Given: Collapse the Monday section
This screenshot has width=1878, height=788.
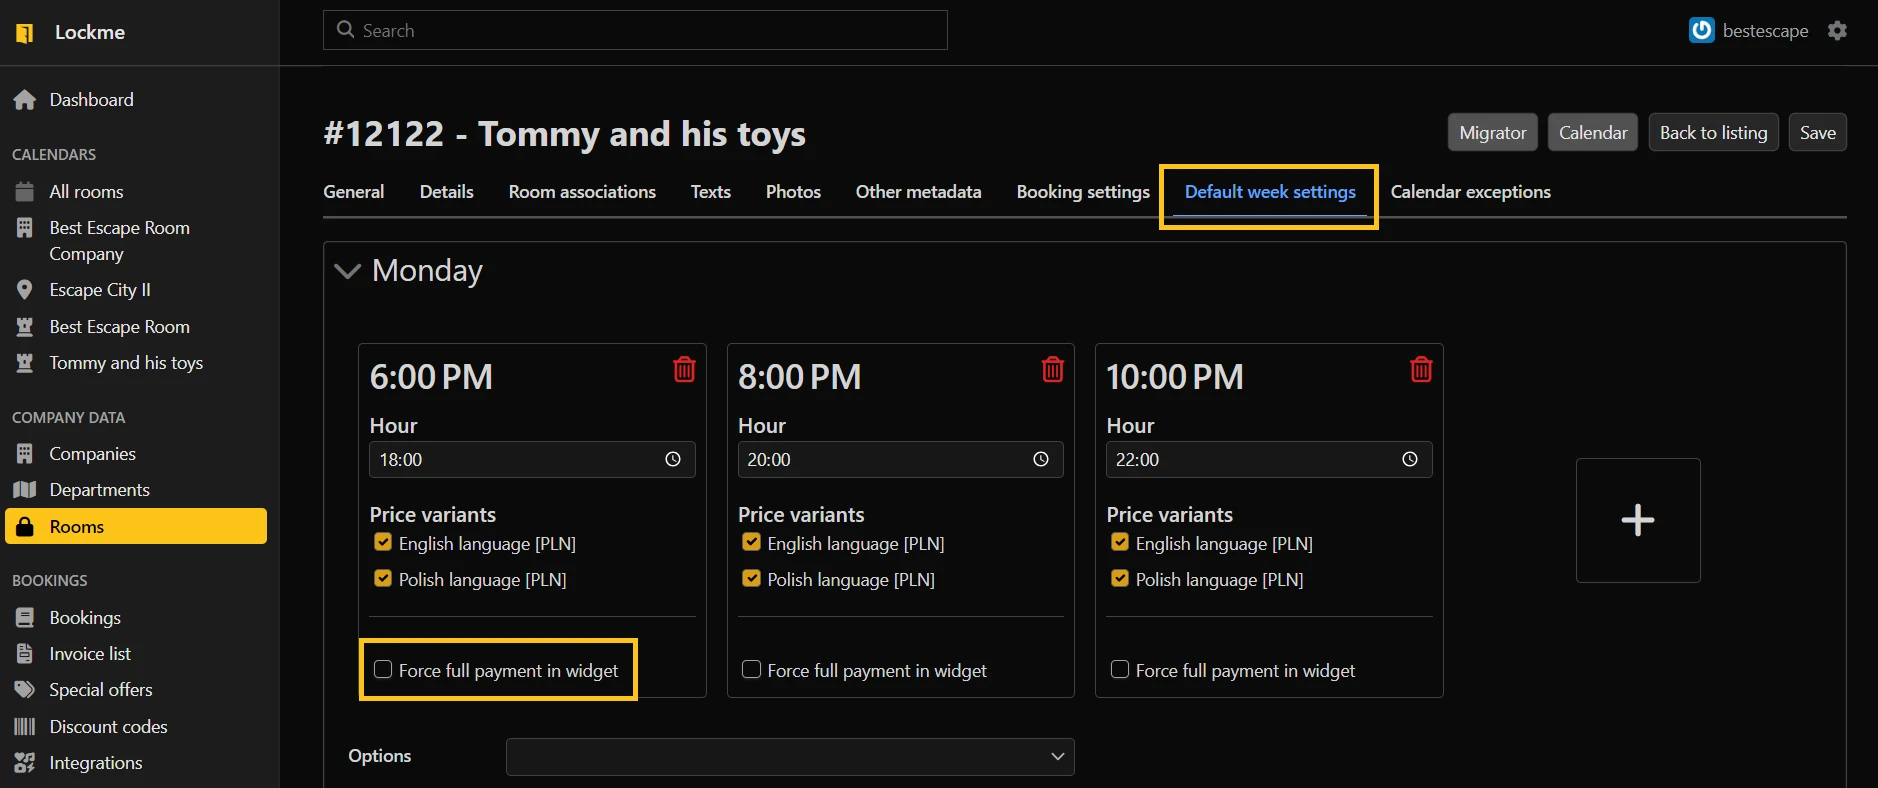Looking at the screenshot, I should point(347,271).
